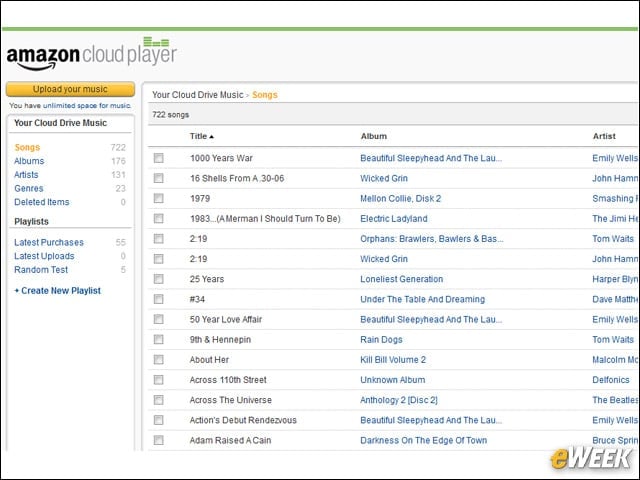Tick the checkbox for Across 110th Street
640x480 pixels.
tap(158, 380)
